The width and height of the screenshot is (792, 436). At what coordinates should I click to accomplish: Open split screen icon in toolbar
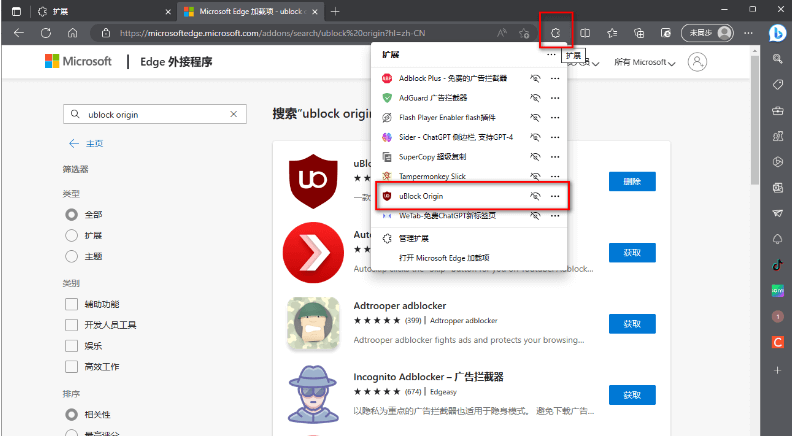pos(585,33)
